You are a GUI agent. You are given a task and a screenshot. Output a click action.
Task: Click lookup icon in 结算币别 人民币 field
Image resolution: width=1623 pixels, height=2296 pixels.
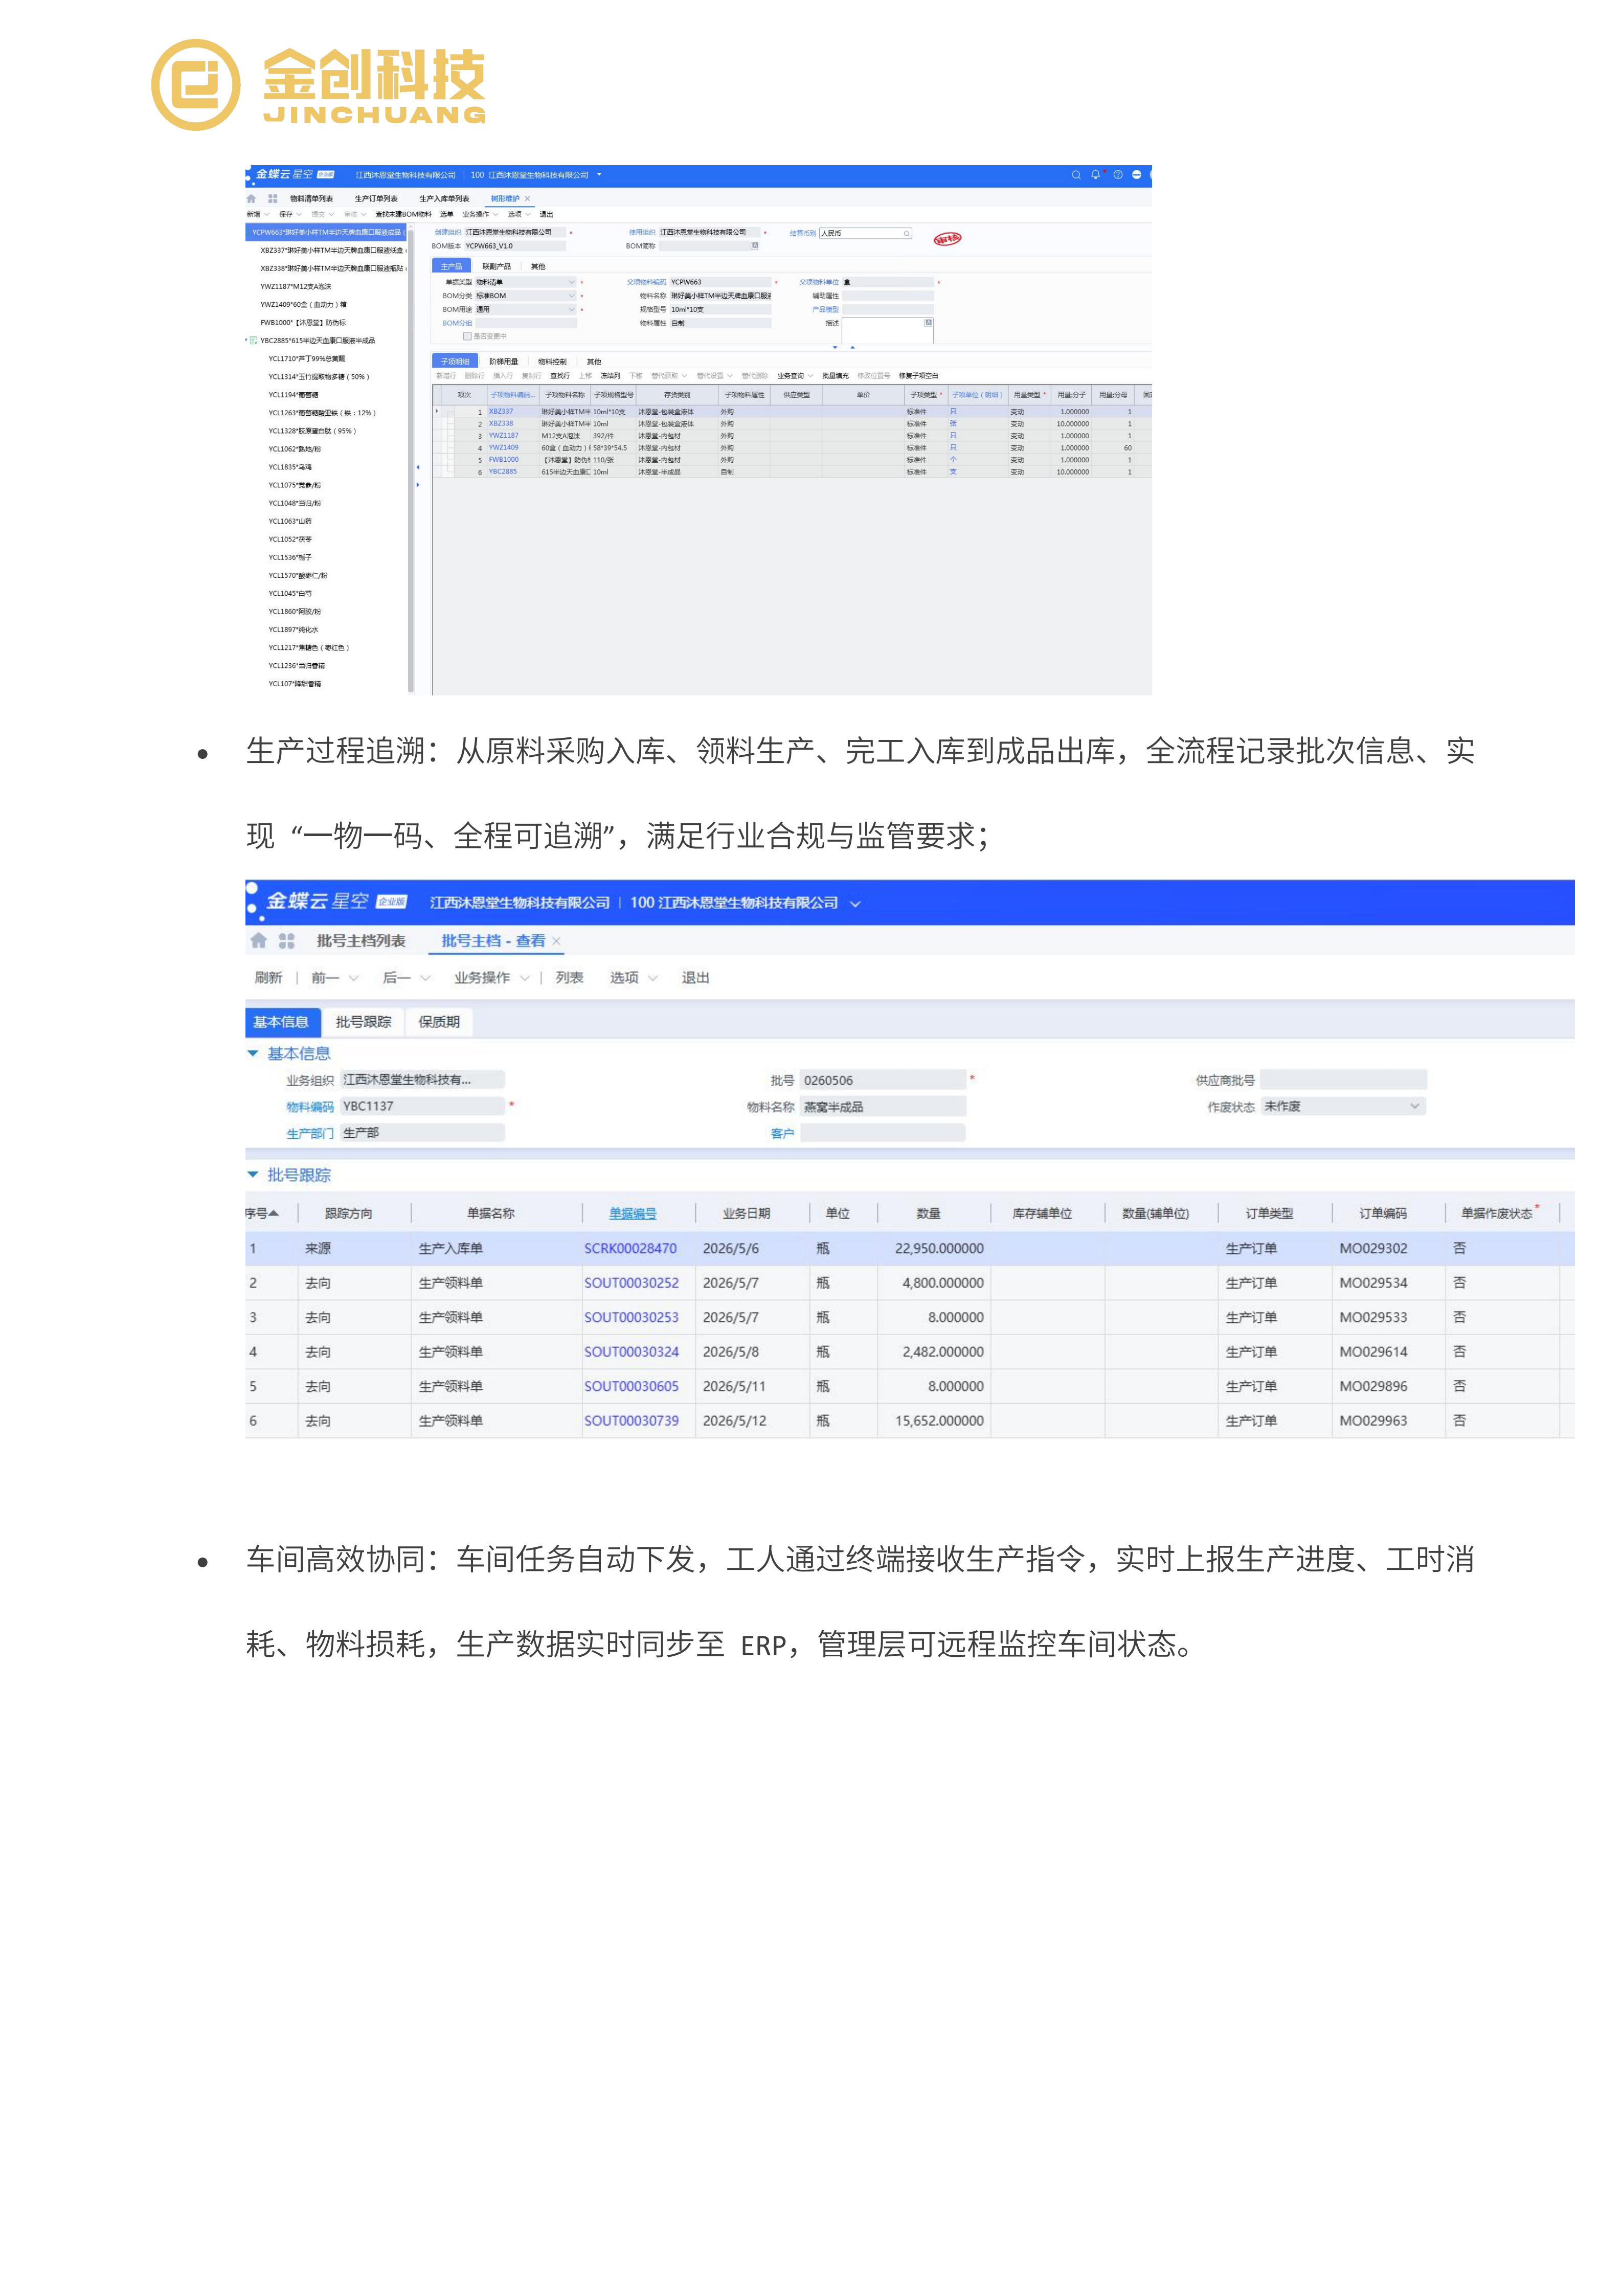coord(907,234)
